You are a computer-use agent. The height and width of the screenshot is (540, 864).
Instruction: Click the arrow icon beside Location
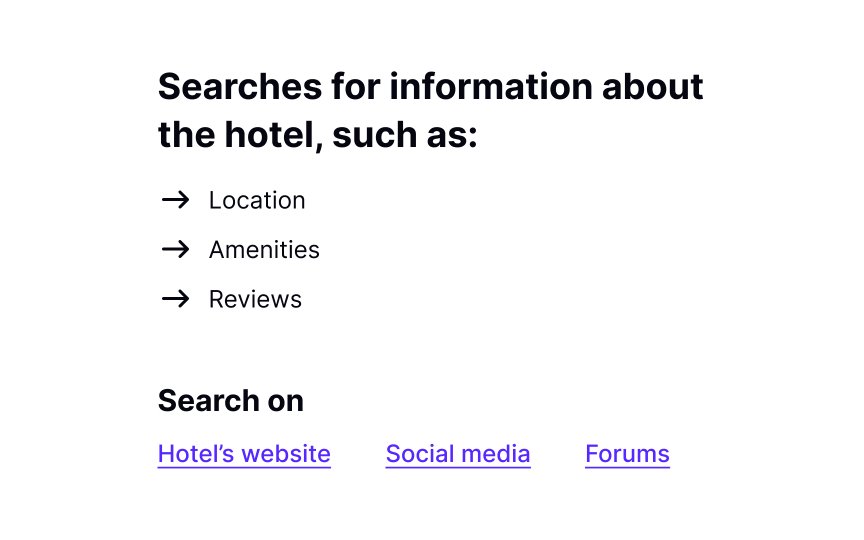point(175,200)
